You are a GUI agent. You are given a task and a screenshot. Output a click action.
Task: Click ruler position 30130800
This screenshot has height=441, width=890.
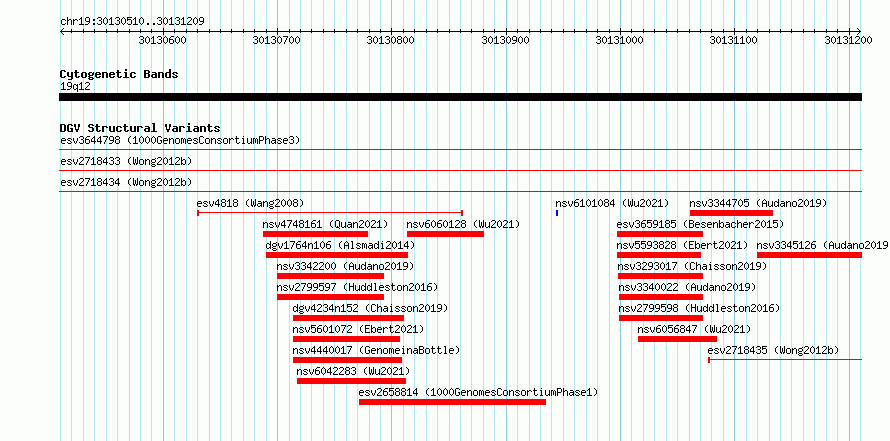coord(391,40)
